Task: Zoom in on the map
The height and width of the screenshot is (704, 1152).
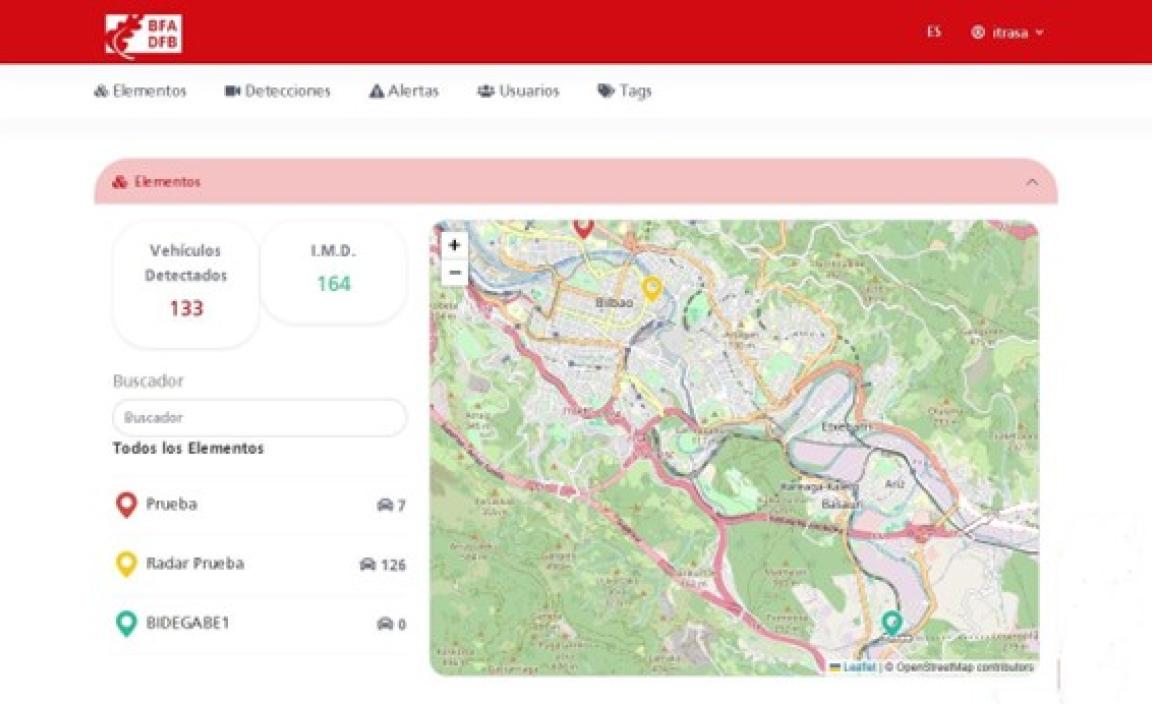Action: [455, 245]
